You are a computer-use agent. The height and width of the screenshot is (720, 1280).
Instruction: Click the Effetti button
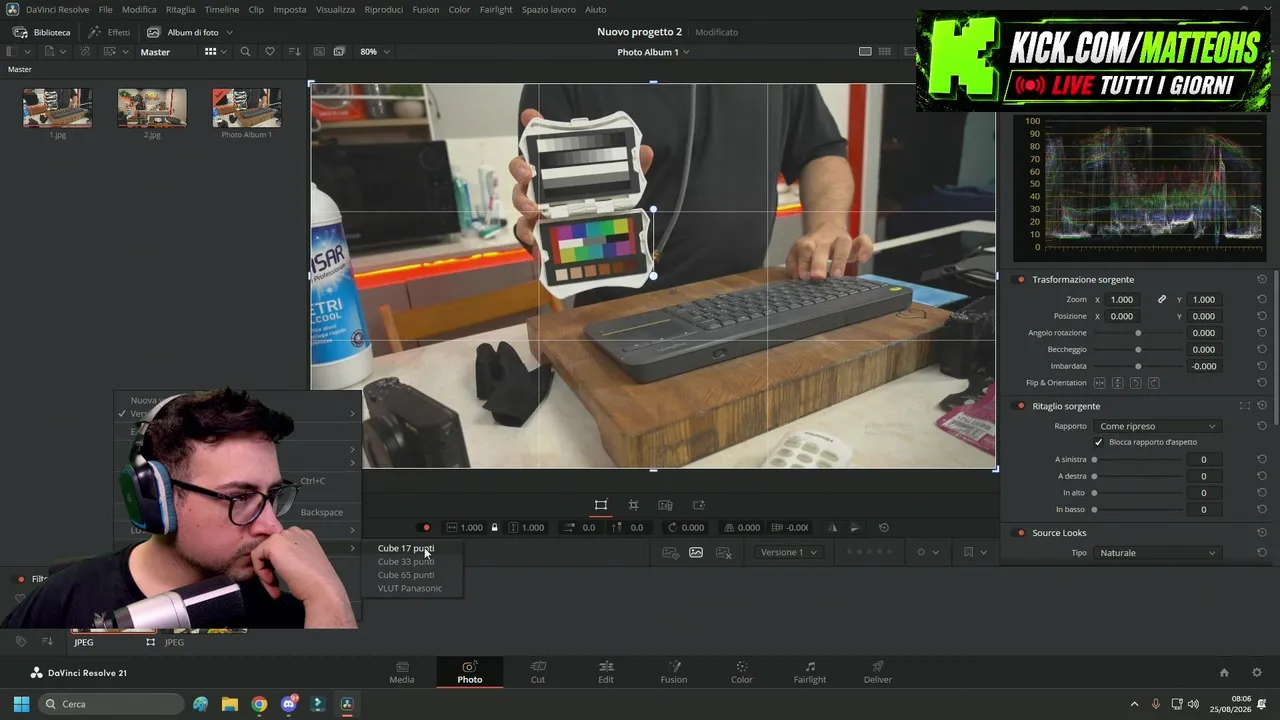[x=109, y=32]
